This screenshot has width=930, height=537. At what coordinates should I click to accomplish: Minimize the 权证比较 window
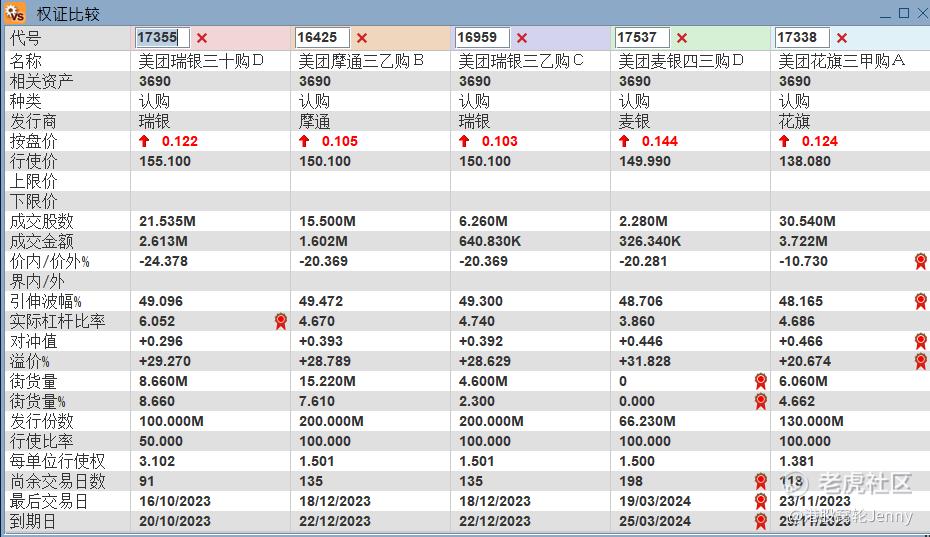885,15
